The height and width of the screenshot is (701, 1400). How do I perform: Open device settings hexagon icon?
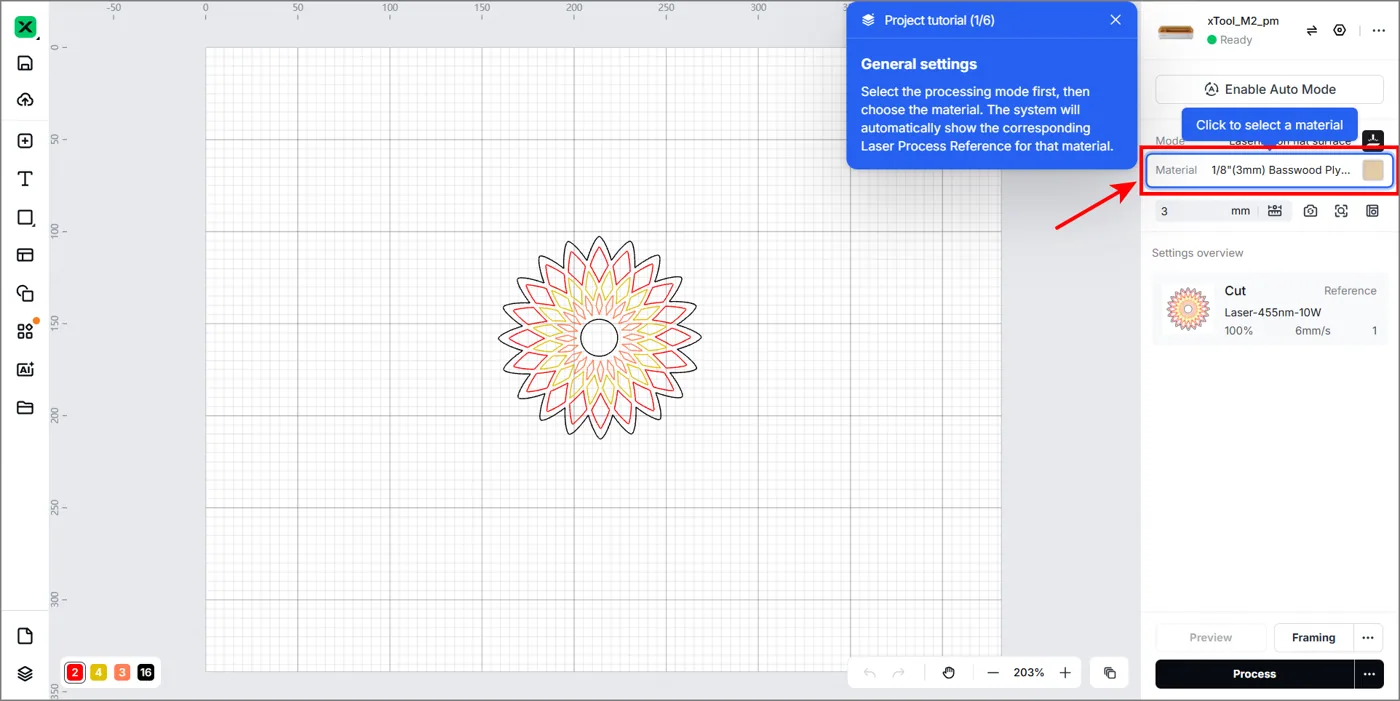(x=1340, y=31)
